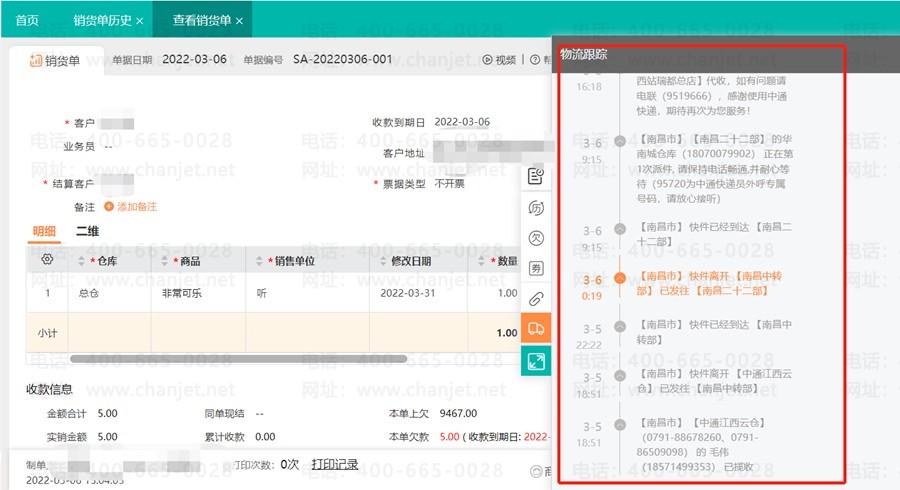This screenshot has width=900, height=490.
Task: Open the 欠 arrears sidebar icon
Action: click(536, 238)
